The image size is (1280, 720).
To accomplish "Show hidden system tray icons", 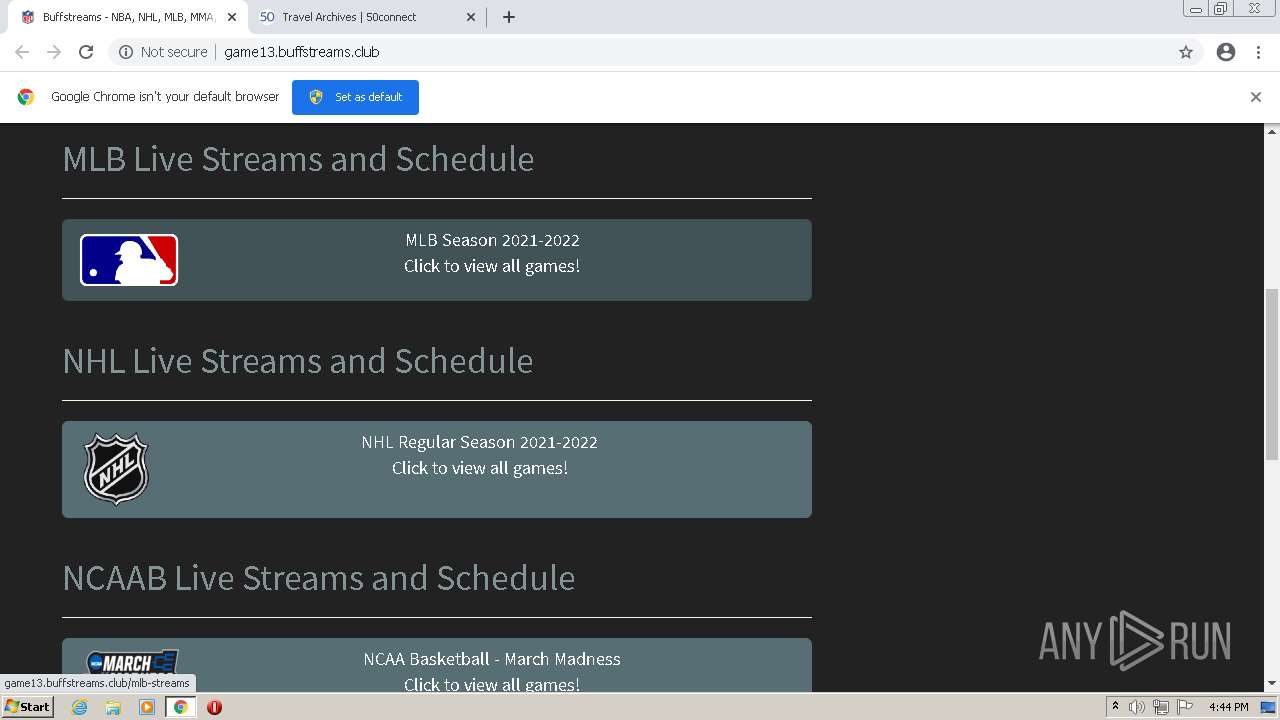I will click(1115, 707).
